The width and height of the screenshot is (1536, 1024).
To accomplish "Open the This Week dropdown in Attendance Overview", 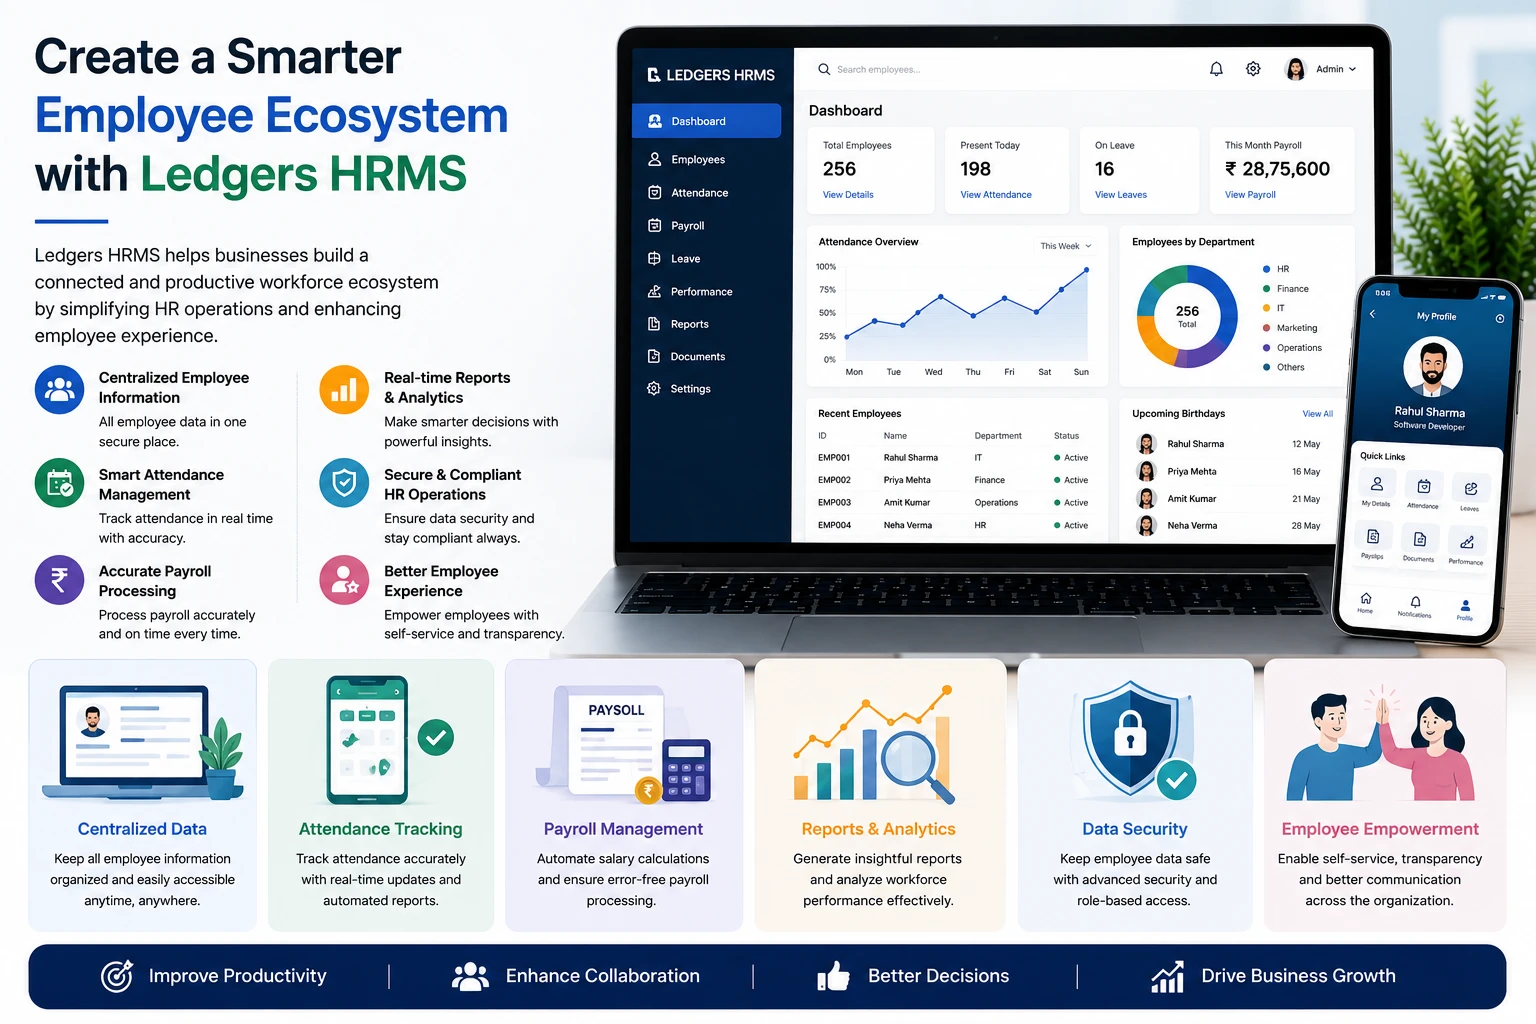I will 1065,246.
